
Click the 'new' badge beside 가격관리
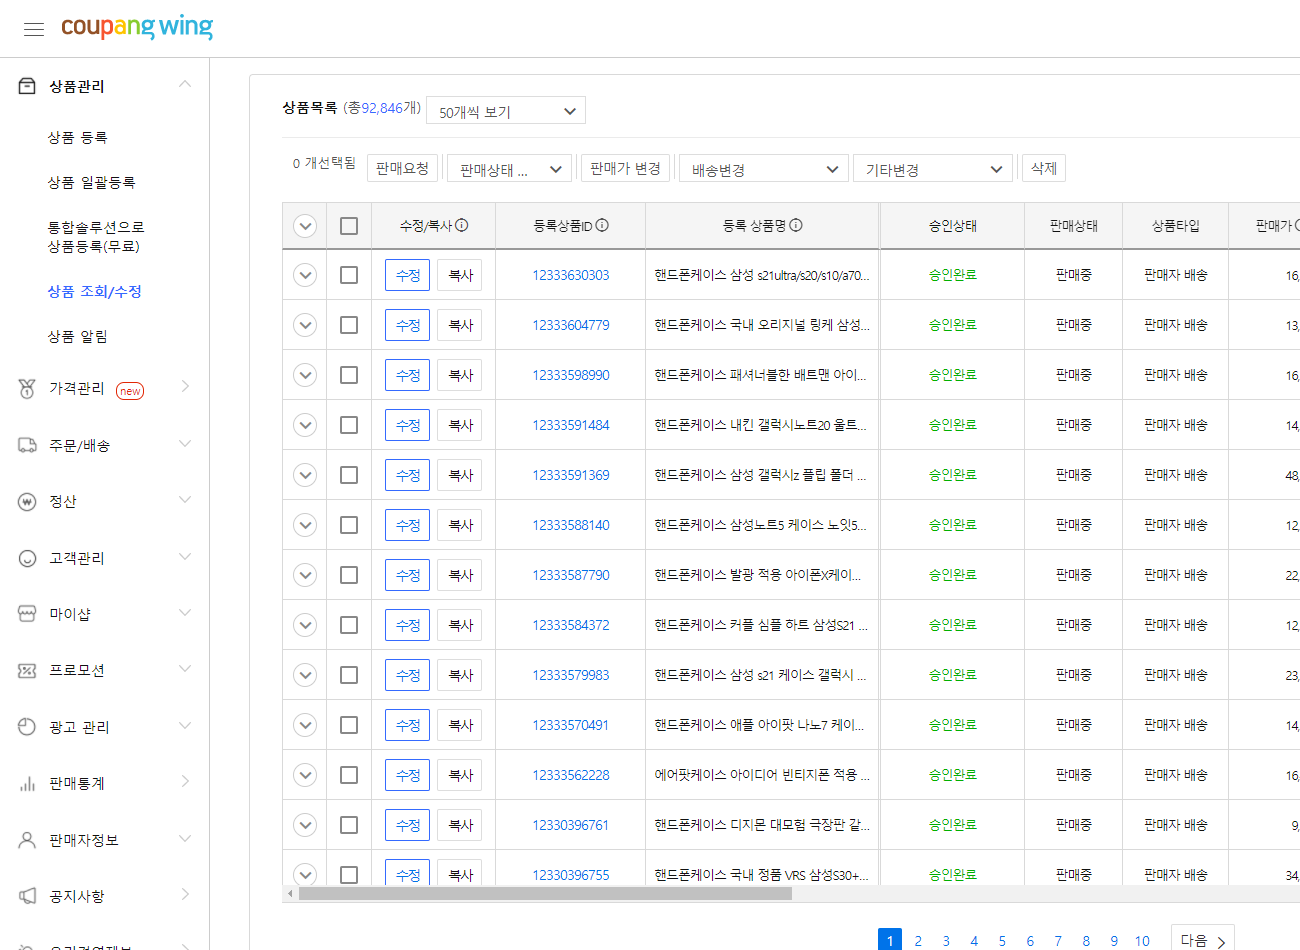coord(130,391)
